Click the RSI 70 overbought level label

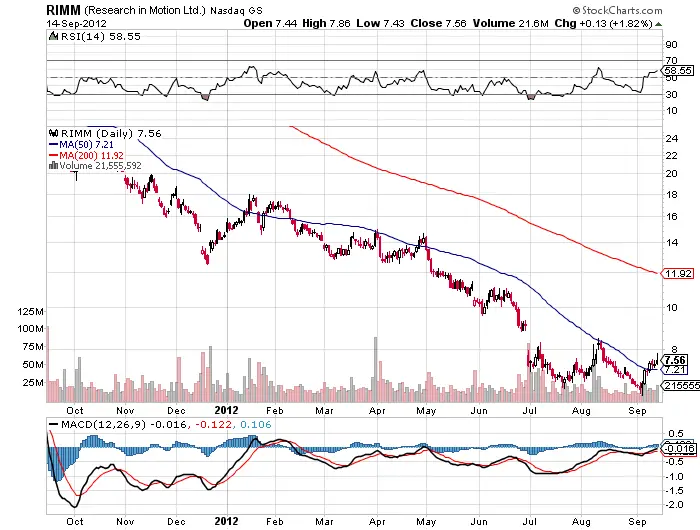coord(671,60)
